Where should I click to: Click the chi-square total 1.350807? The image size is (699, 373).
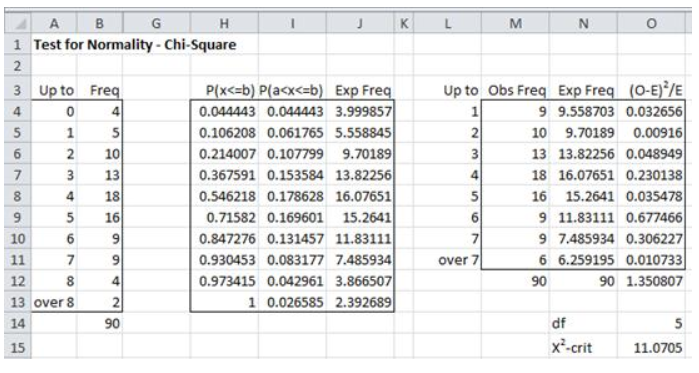(651, 281)
